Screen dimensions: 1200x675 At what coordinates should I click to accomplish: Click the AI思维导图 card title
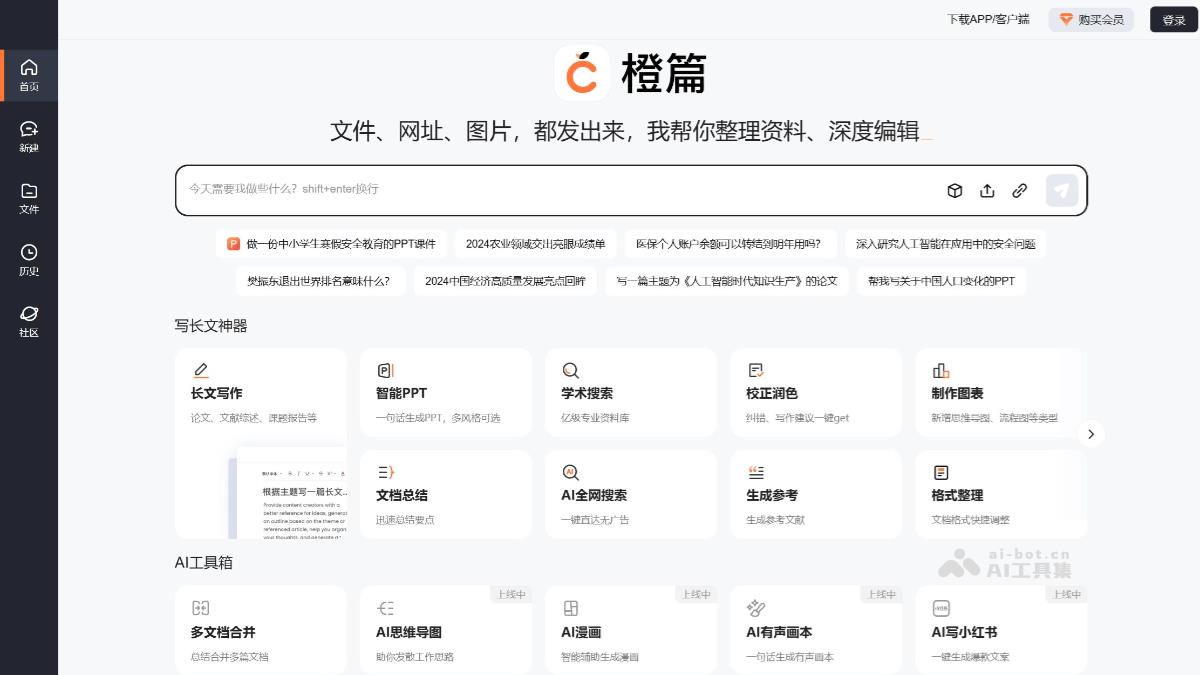click(409, 632)
